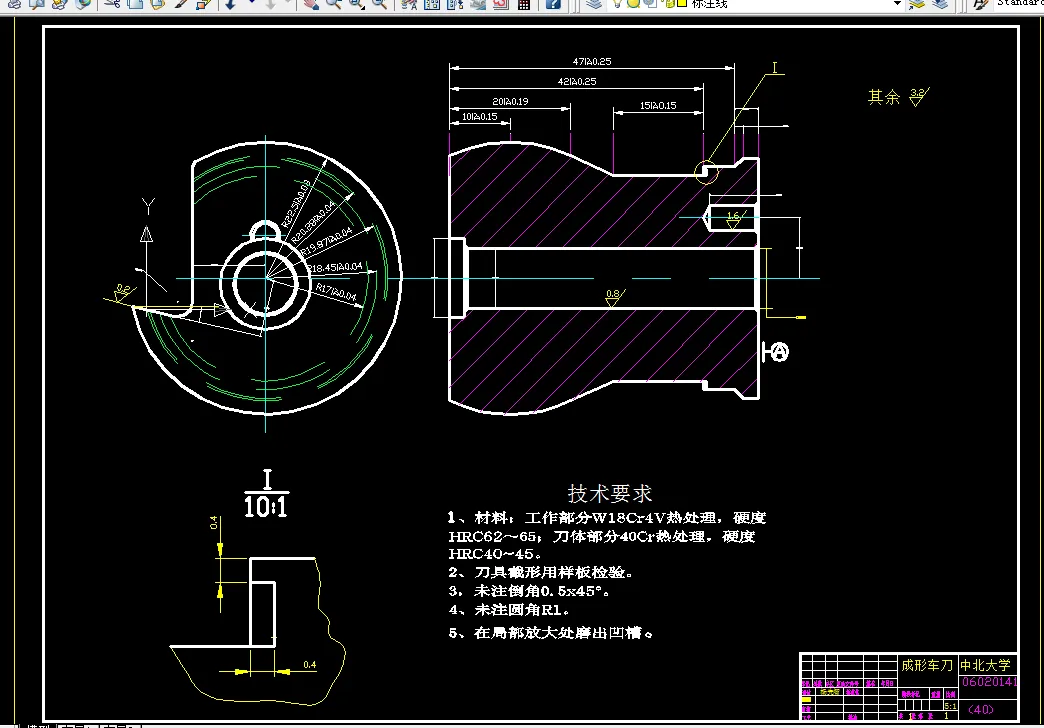This screenshot has width=1044, height=728.
Task: Click the 3.2 roughness value near 其余
Action: 917,93
